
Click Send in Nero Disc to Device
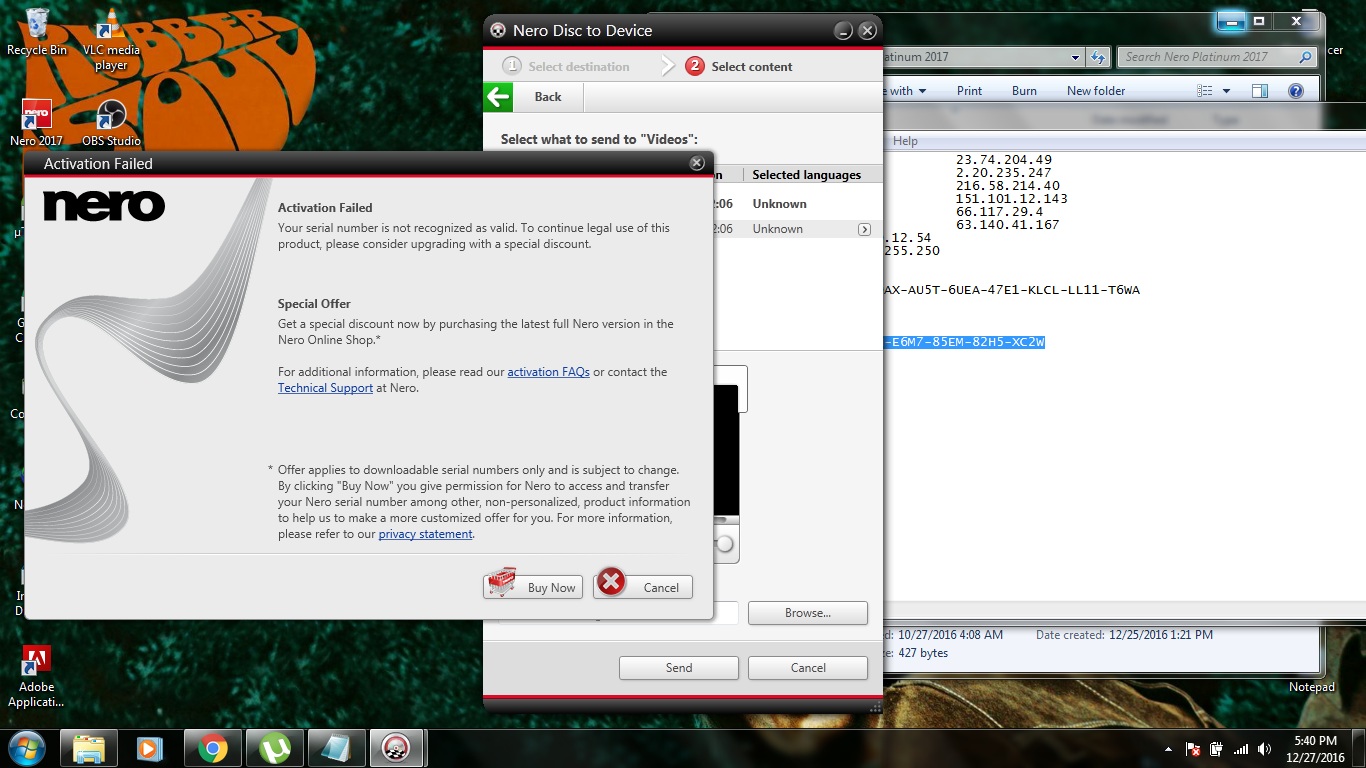point(679,668)
